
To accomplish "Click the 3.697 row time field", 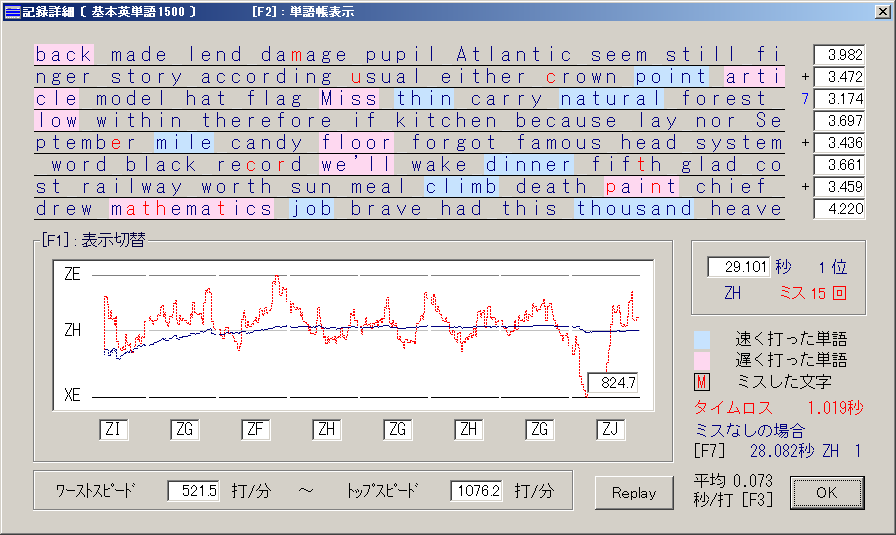I will [x=839, y=121].
